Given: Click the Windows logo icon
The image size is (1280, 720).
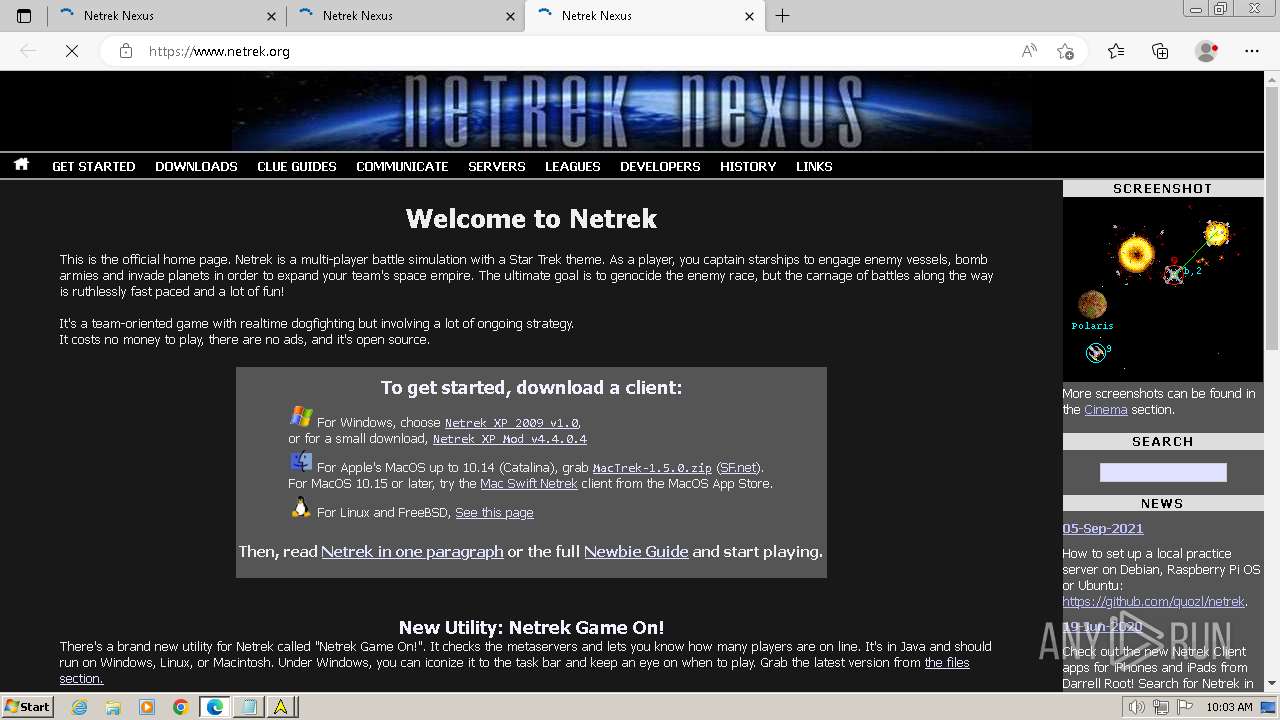Looking at the screenshot, I should coord(301,417).
